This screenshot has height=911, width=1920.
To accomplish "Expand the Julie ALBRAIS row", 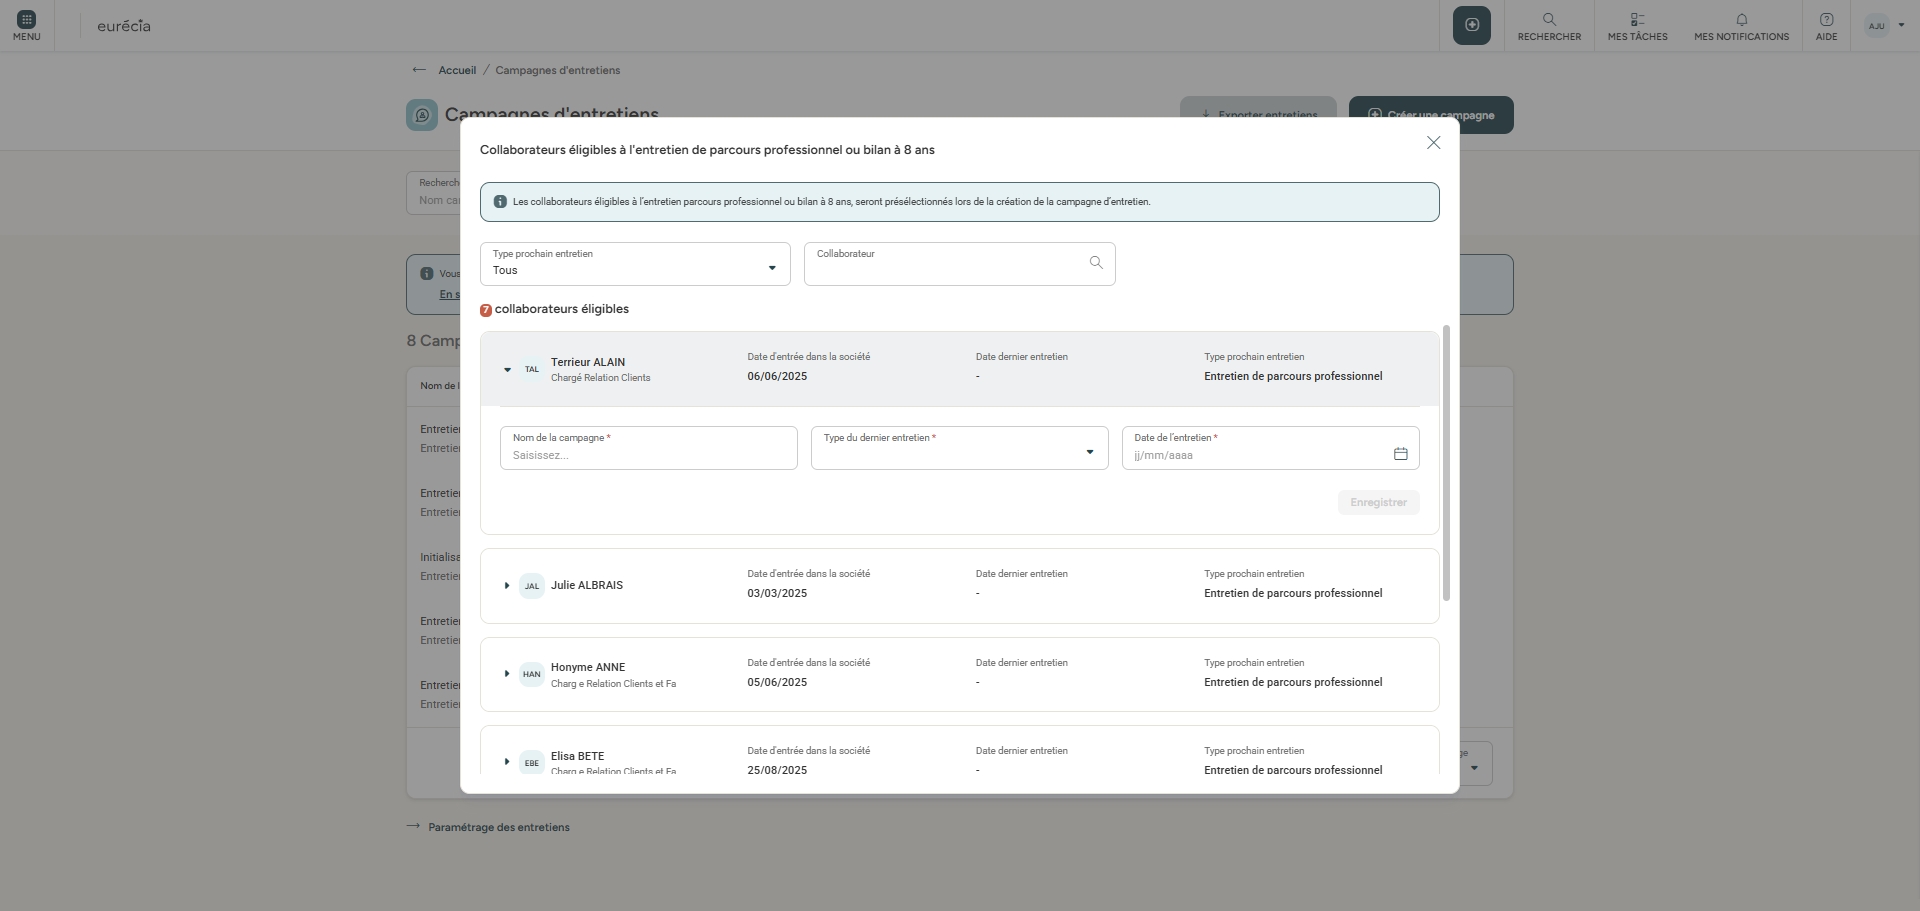I will 507,586.
